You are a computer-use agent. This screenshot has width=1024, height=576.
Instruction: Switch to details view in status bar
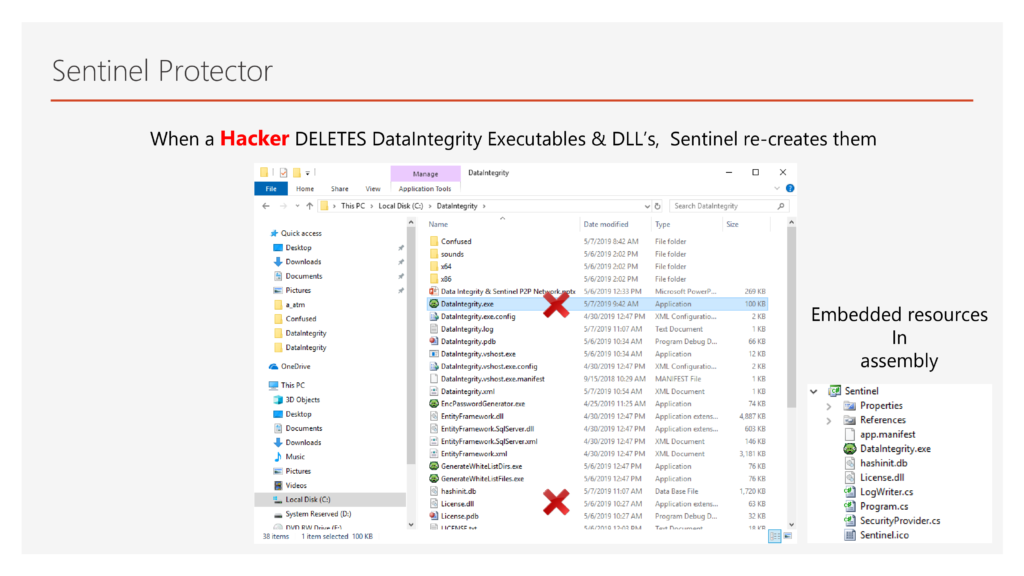pyautogui.click(x=773, y=536)
